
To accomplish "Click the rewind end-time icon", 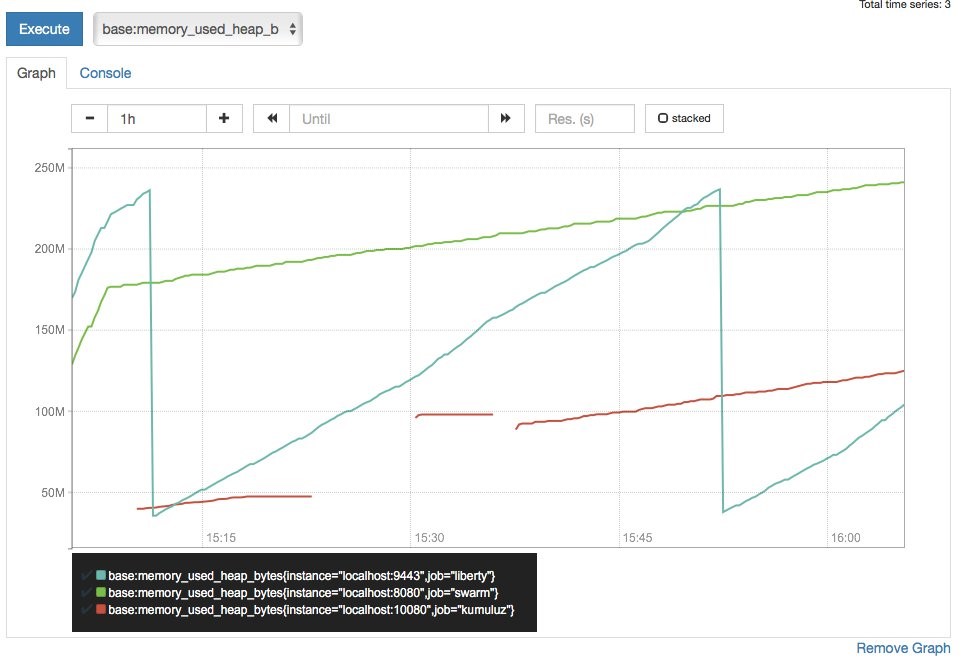I will coord(272,118).
